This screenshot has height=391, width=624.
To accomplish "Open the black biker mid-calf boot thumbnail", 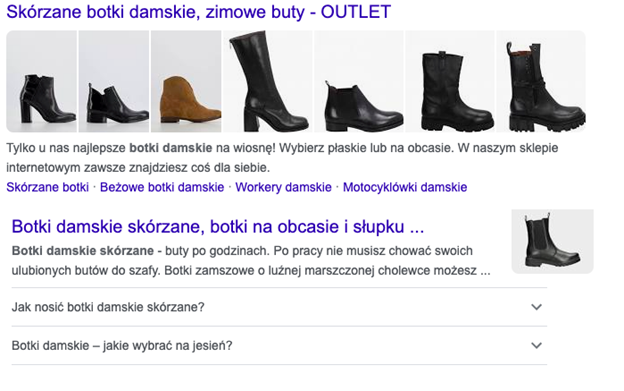I will (450, 81).
